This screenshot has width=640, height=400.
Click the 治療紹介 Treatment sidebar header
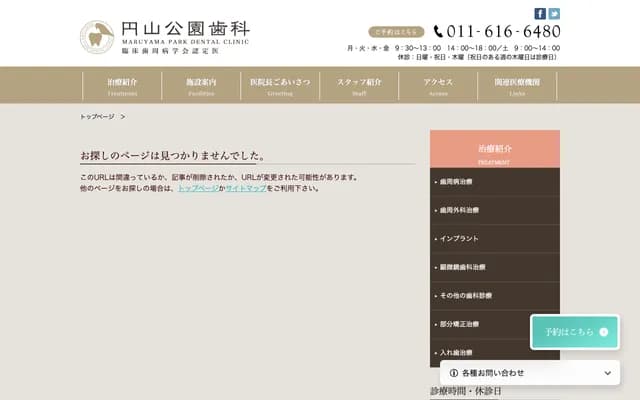495,149
